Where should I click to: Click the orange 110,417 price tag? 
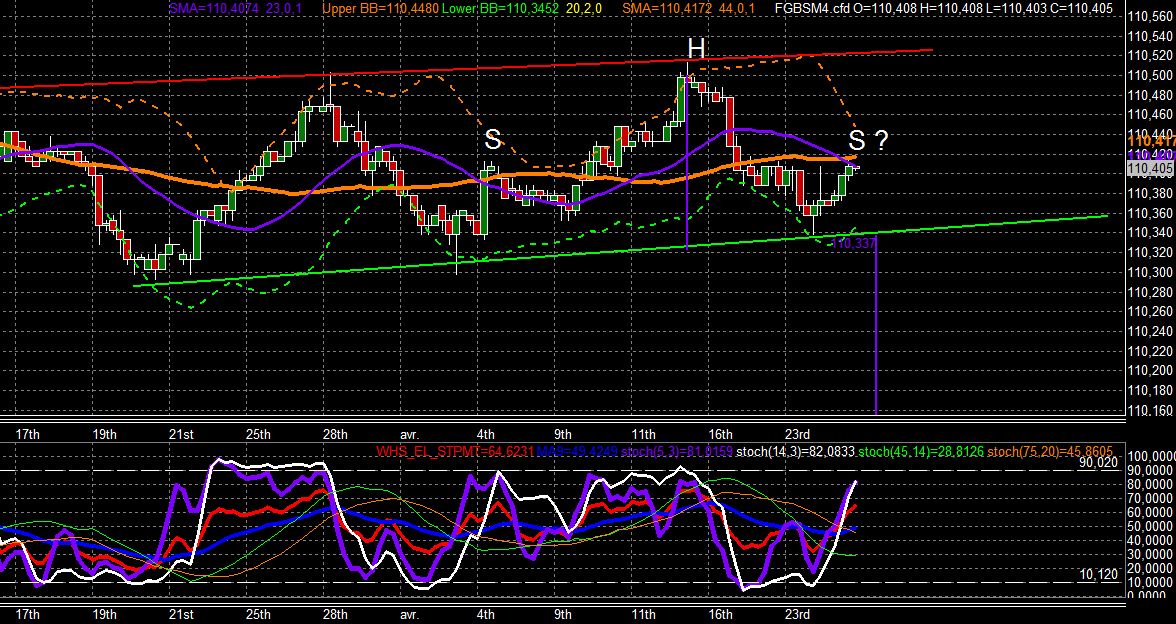point(1151,141)
